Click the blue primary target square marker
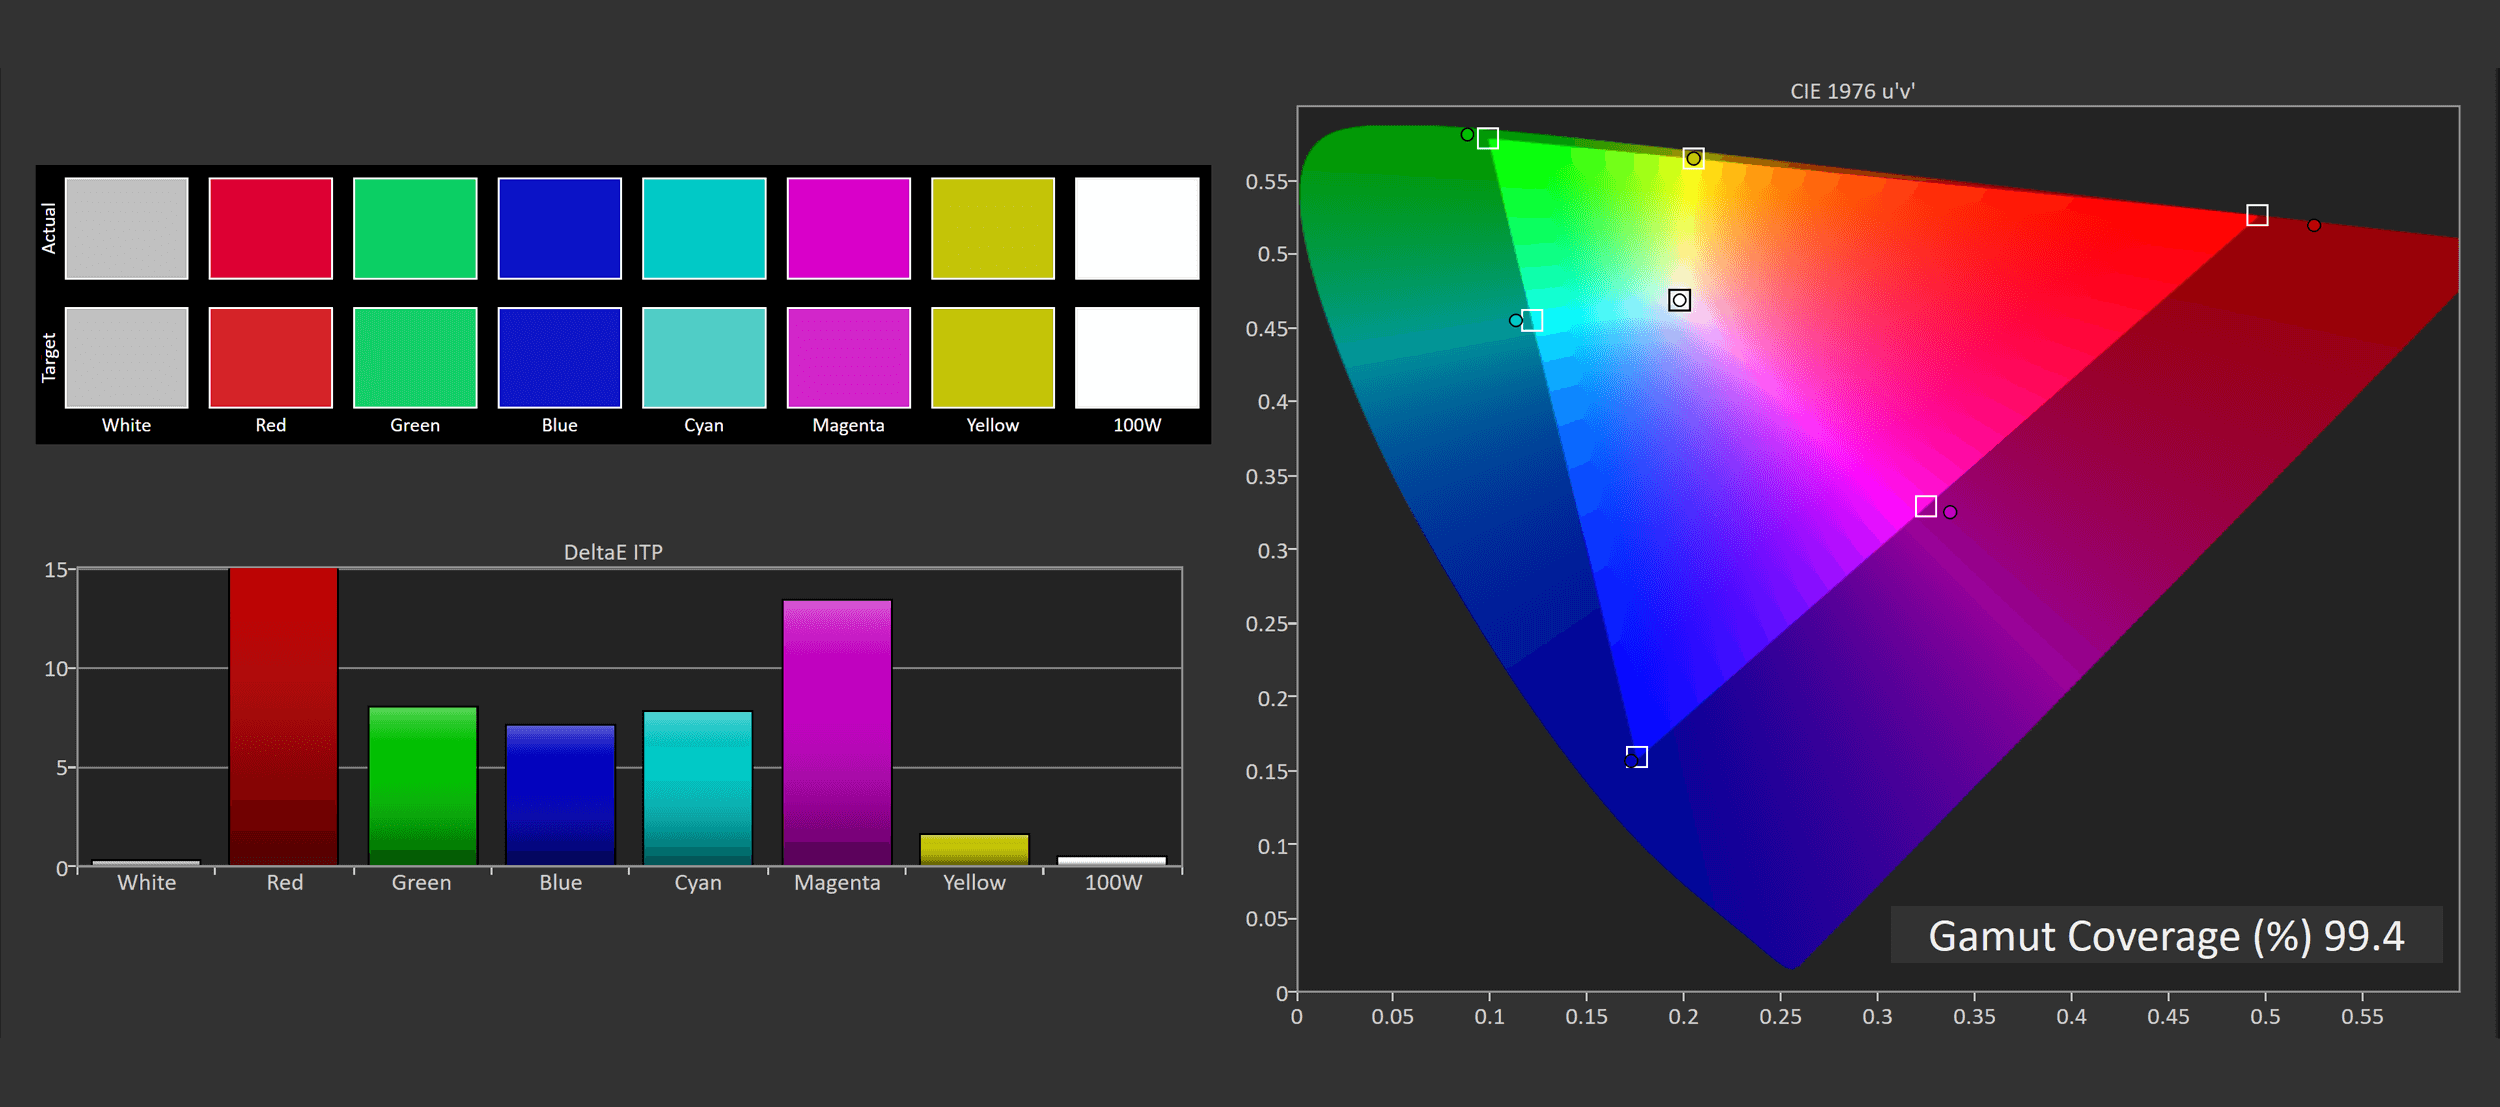 pyautogui.click(x=1636, y=756)
